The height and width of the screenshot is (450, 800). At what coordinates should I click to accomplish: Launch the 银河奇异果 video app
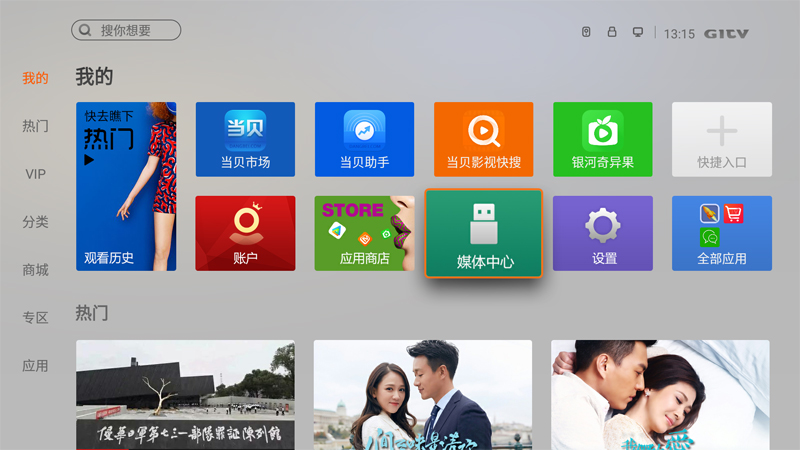603,139
